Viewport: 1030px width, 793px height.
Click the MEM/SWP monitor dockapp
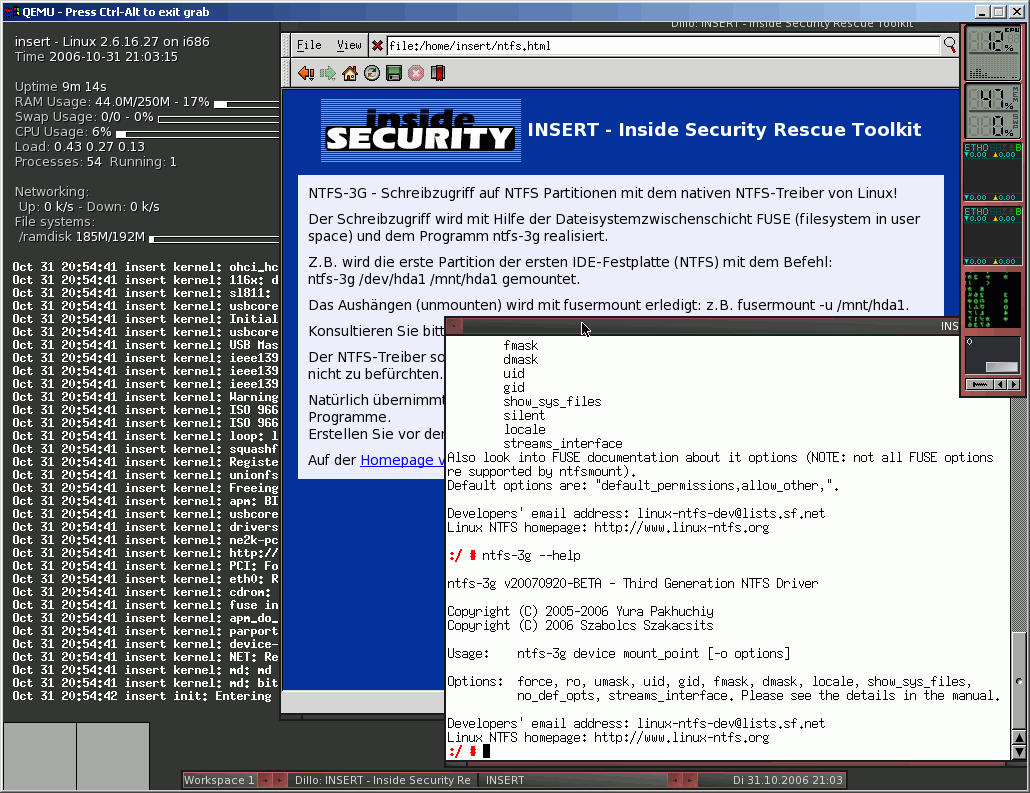click(993, 111)
